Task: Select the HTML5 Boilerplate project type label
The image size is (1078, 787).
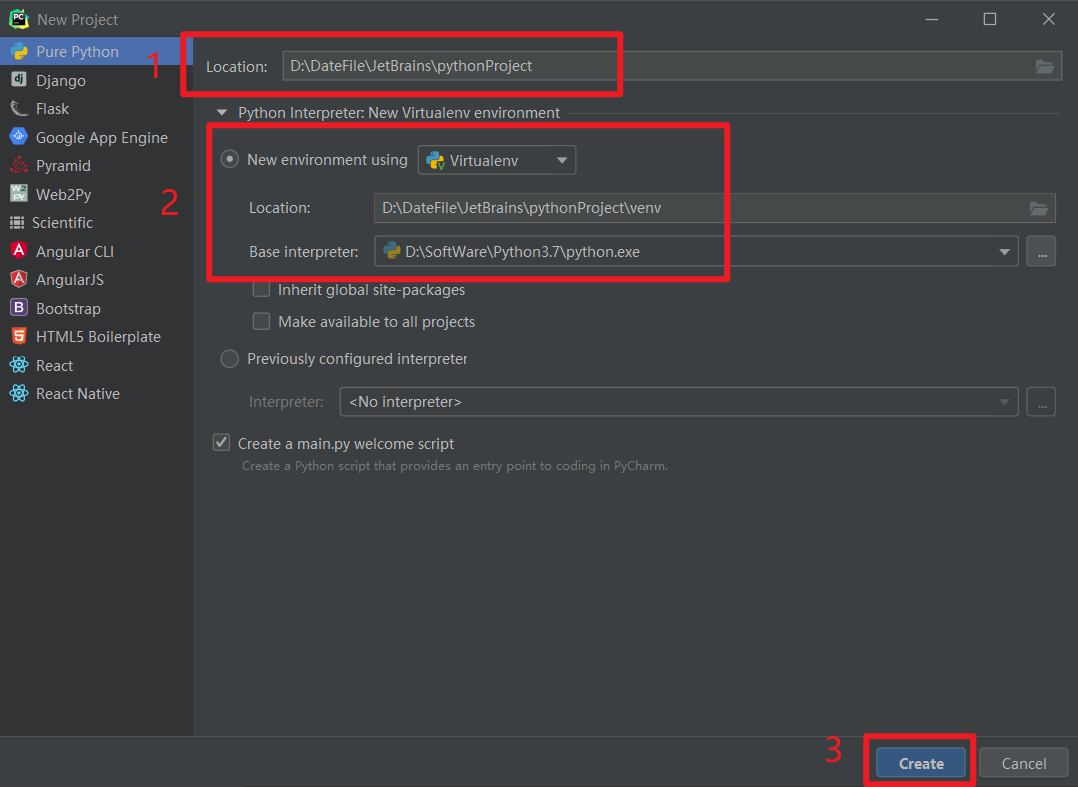Action: pos(98,337)
